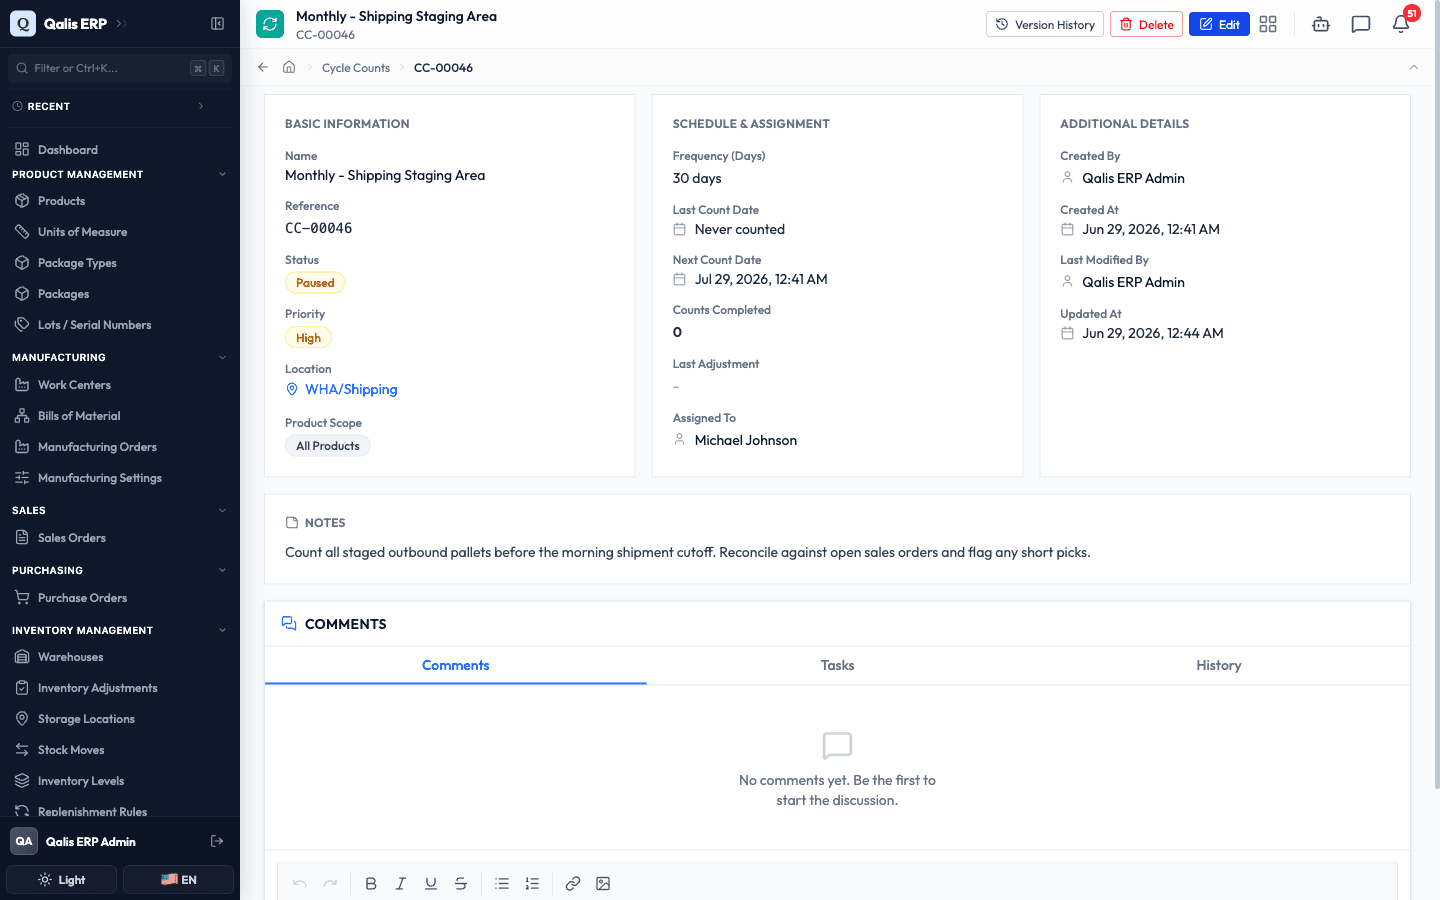Open the apps grid icon
This screenshot has width=1440, height=900.
(1268, 24)
